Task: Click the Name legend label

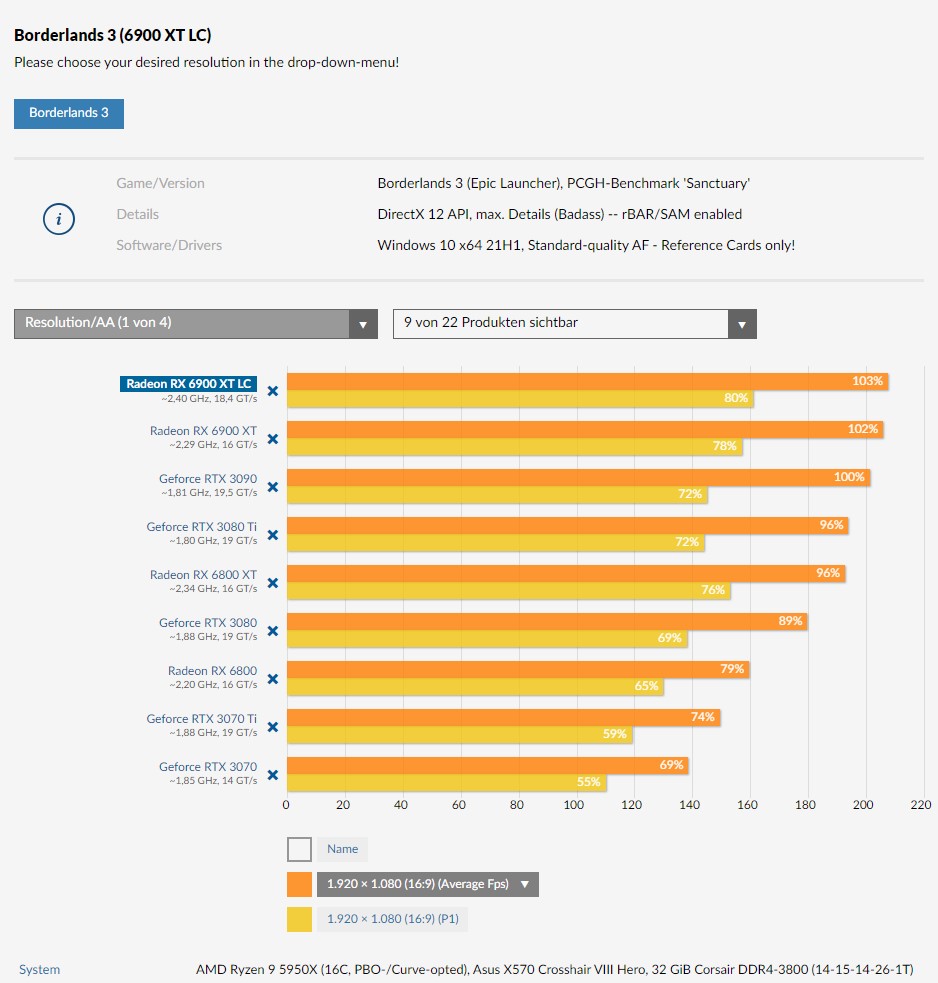Action: coord(342,849)
